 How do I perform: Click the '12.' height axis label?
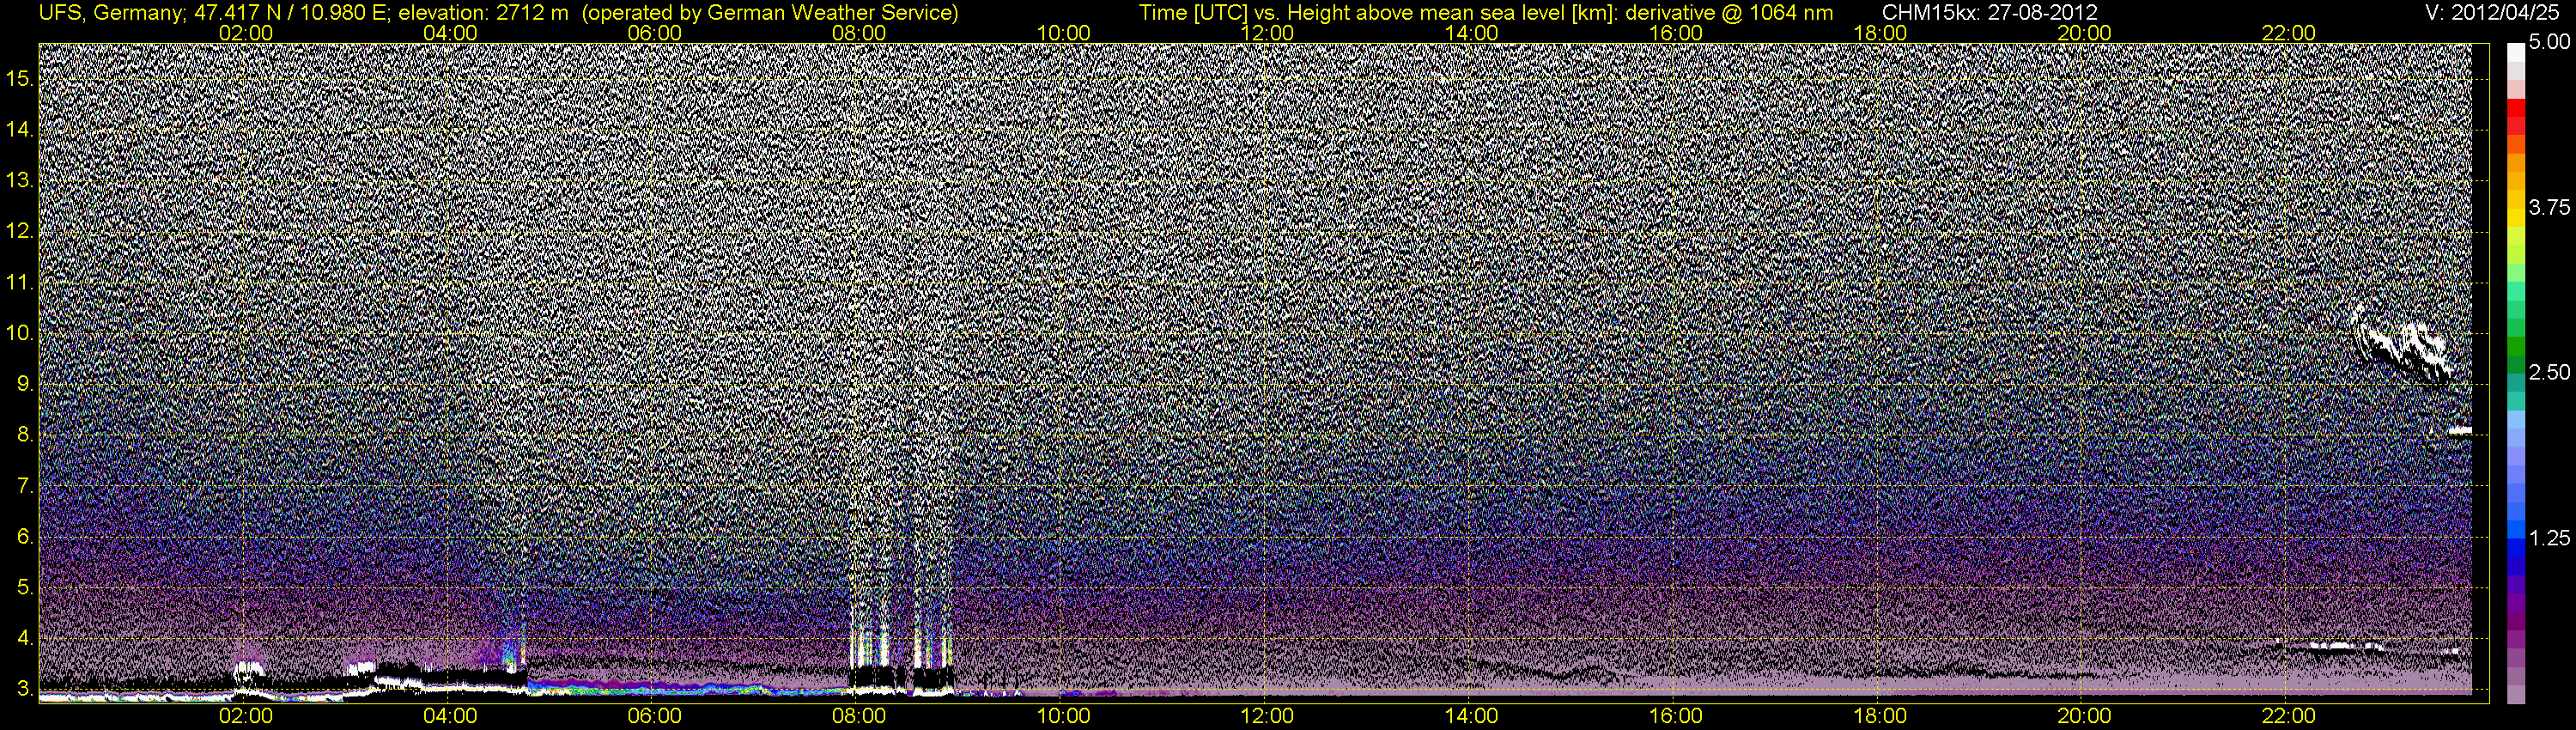point(20,231)
